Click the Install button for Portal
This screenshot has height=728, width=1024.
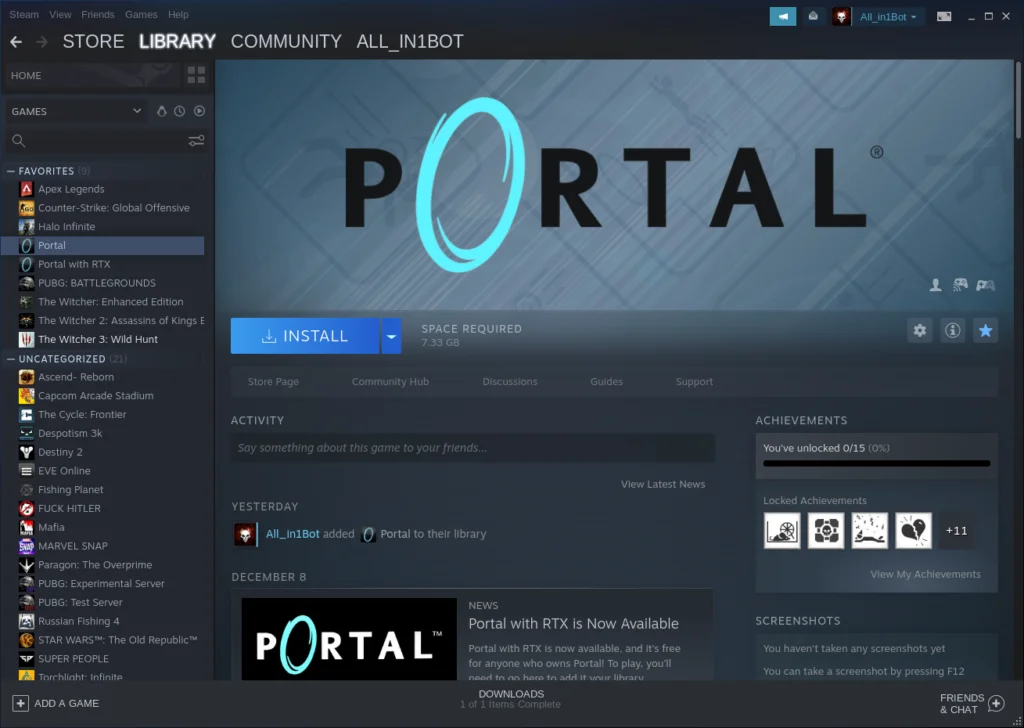click(305, 335)
